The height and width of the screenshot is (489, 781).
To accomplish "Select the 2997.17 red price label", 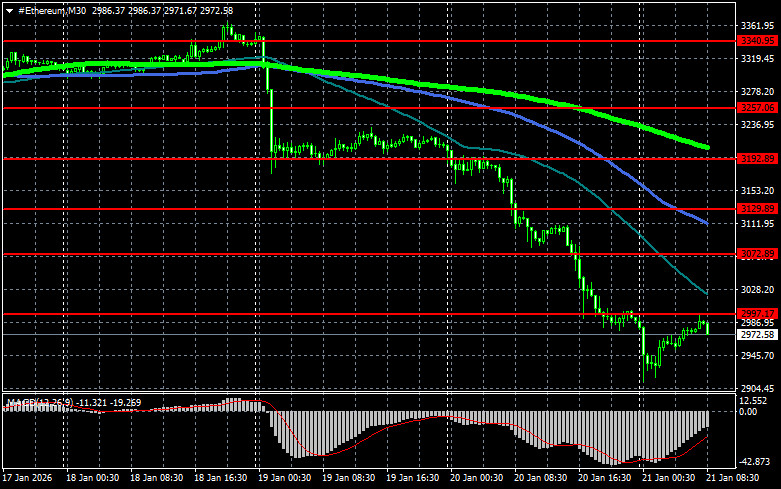I will point(756,313).
